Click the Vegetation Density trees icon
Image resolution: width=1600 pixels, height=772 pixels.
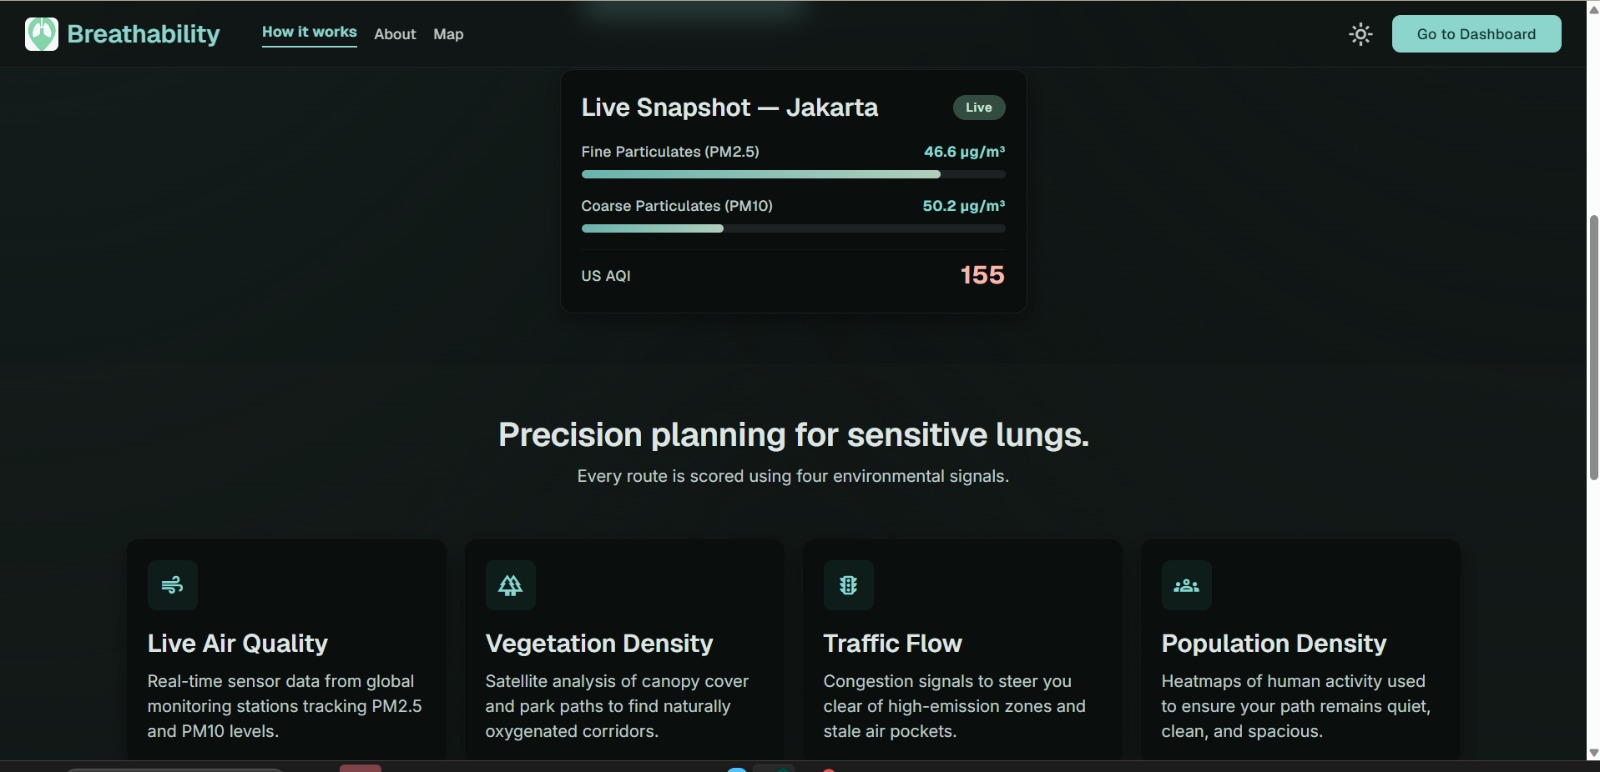coord(510,585)
